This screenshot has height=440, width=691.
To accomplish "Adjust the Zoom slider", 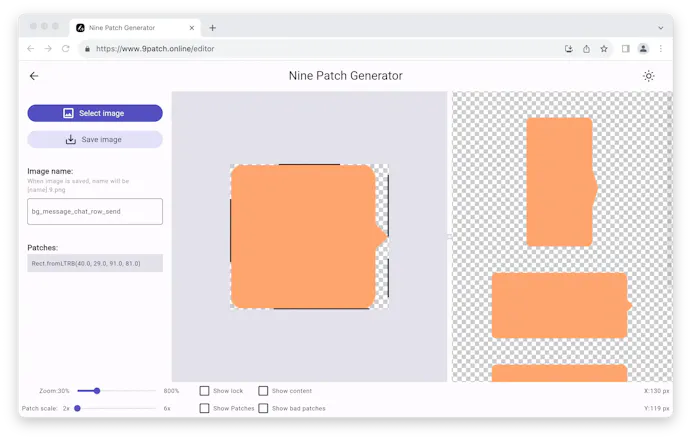I will [x=97, y=391].
